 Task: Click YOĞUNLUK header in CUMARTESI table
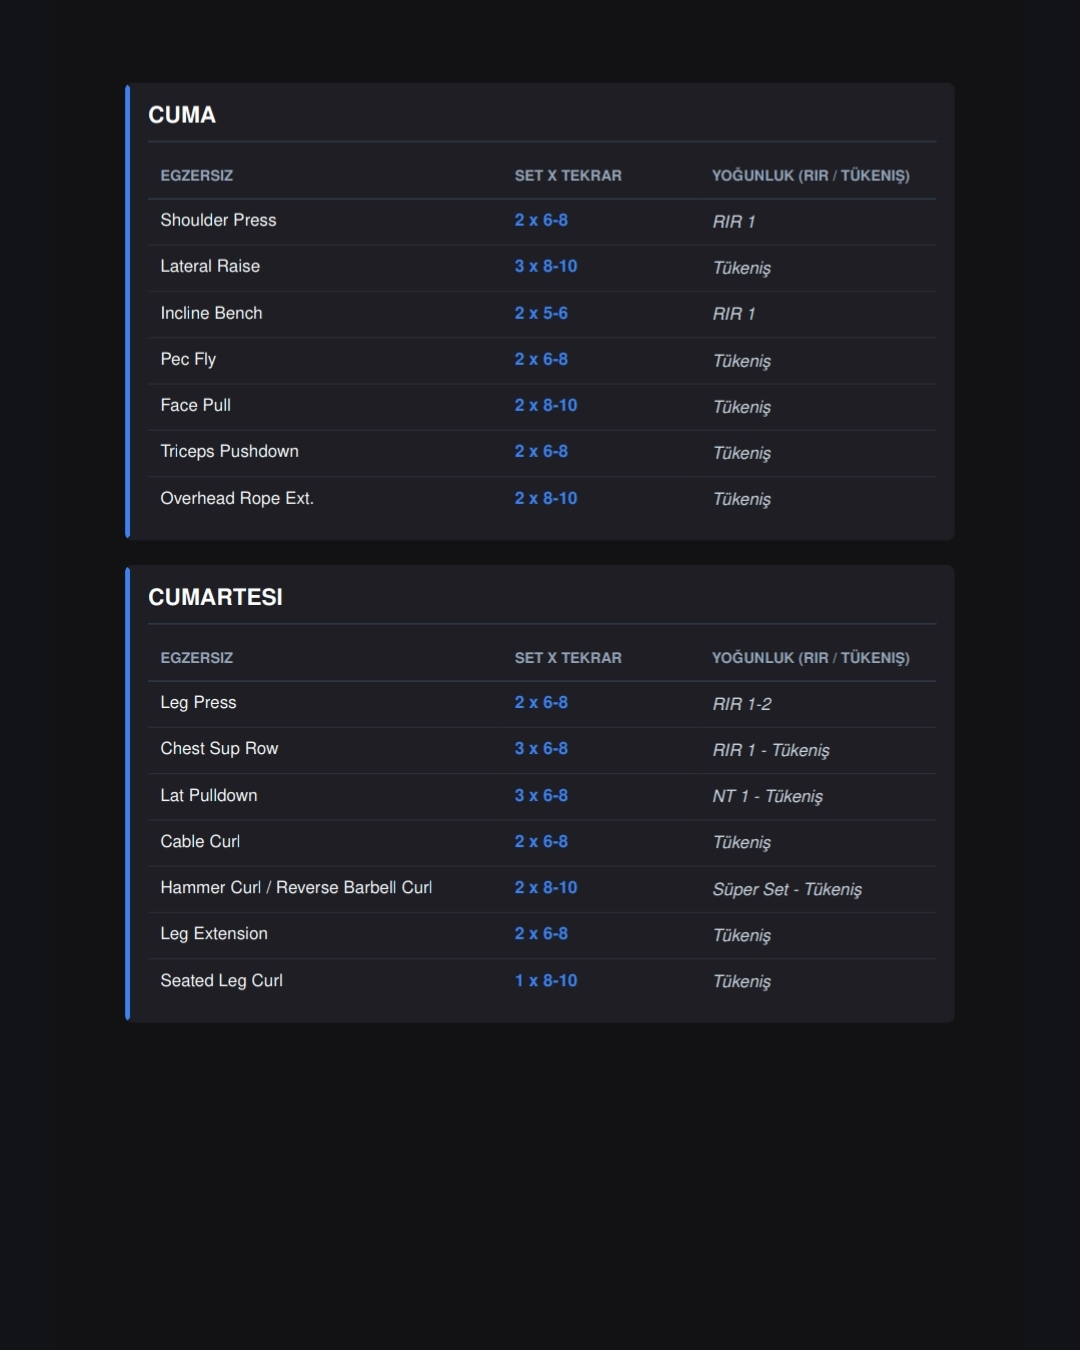[811, 657]
